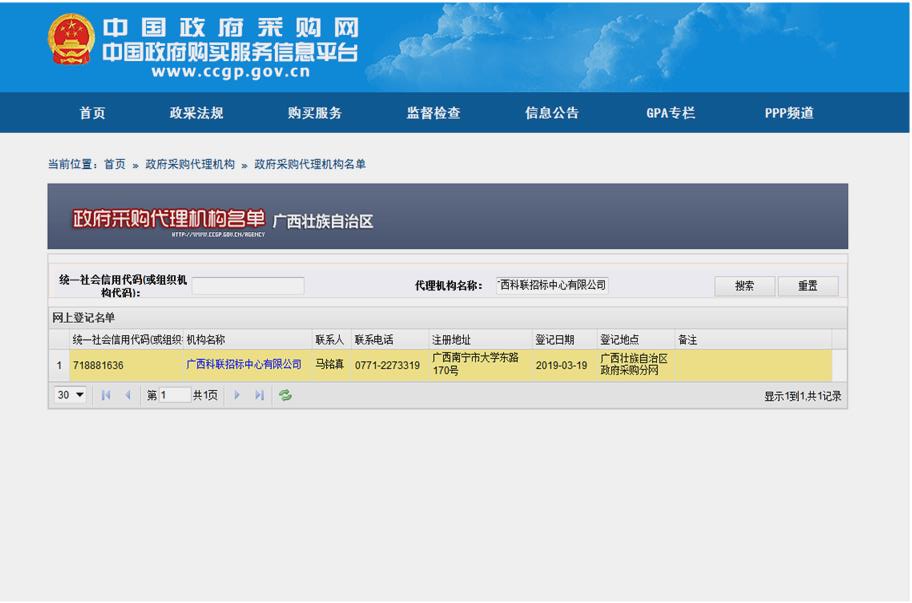This screenshot has width=912, height=603.
Task: Select contact name cell 马铭真
Action: click(330, 365)
